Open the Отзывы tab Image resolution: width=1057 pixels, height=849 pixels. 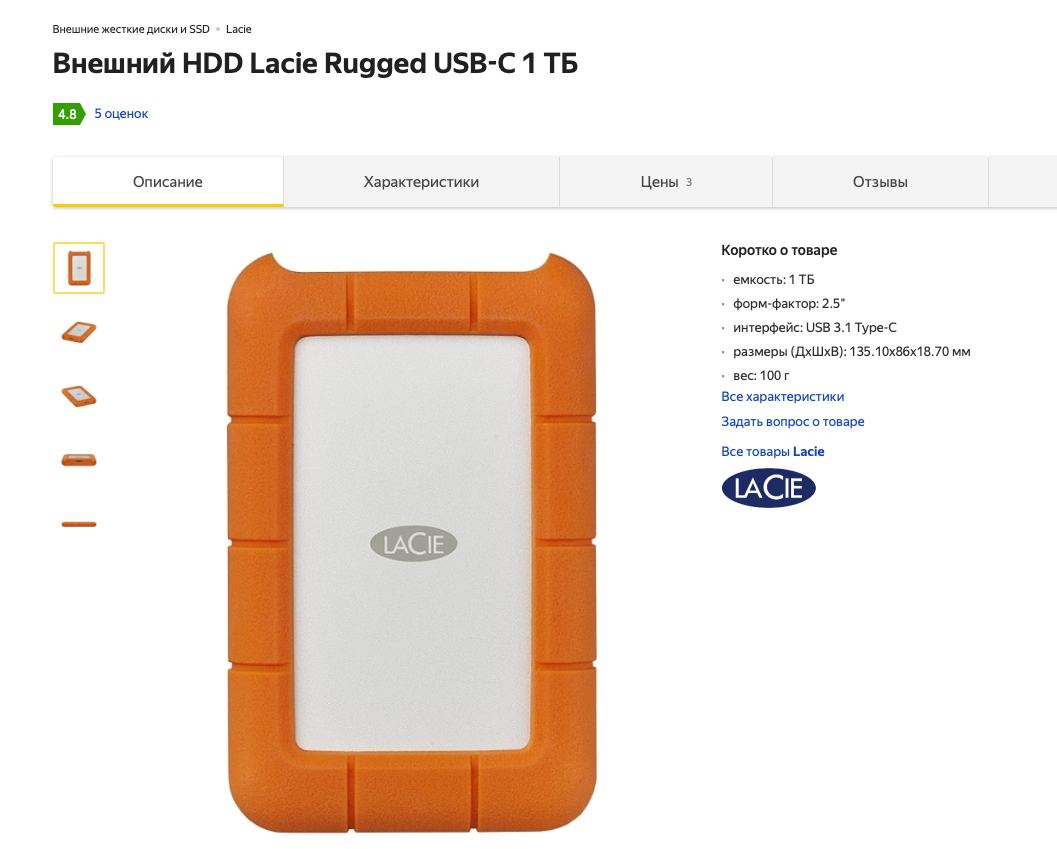[x=880, y=182]
